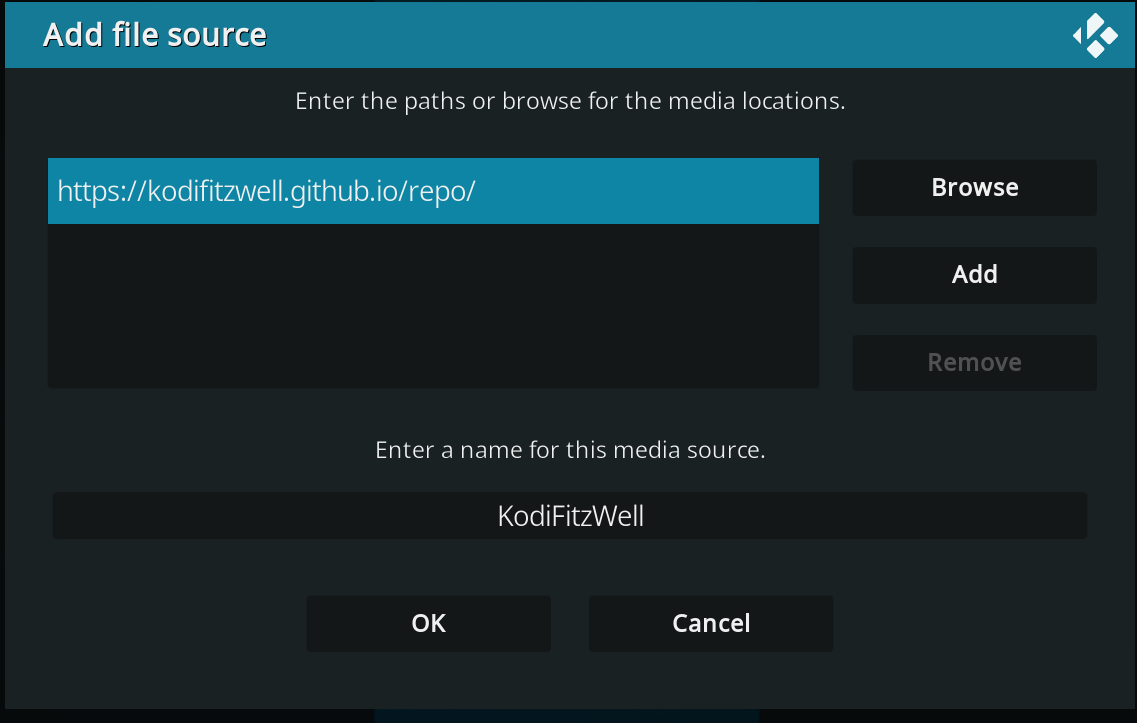
Task: Cancel the Add file source dialog
Action: (x=710, y=623)
